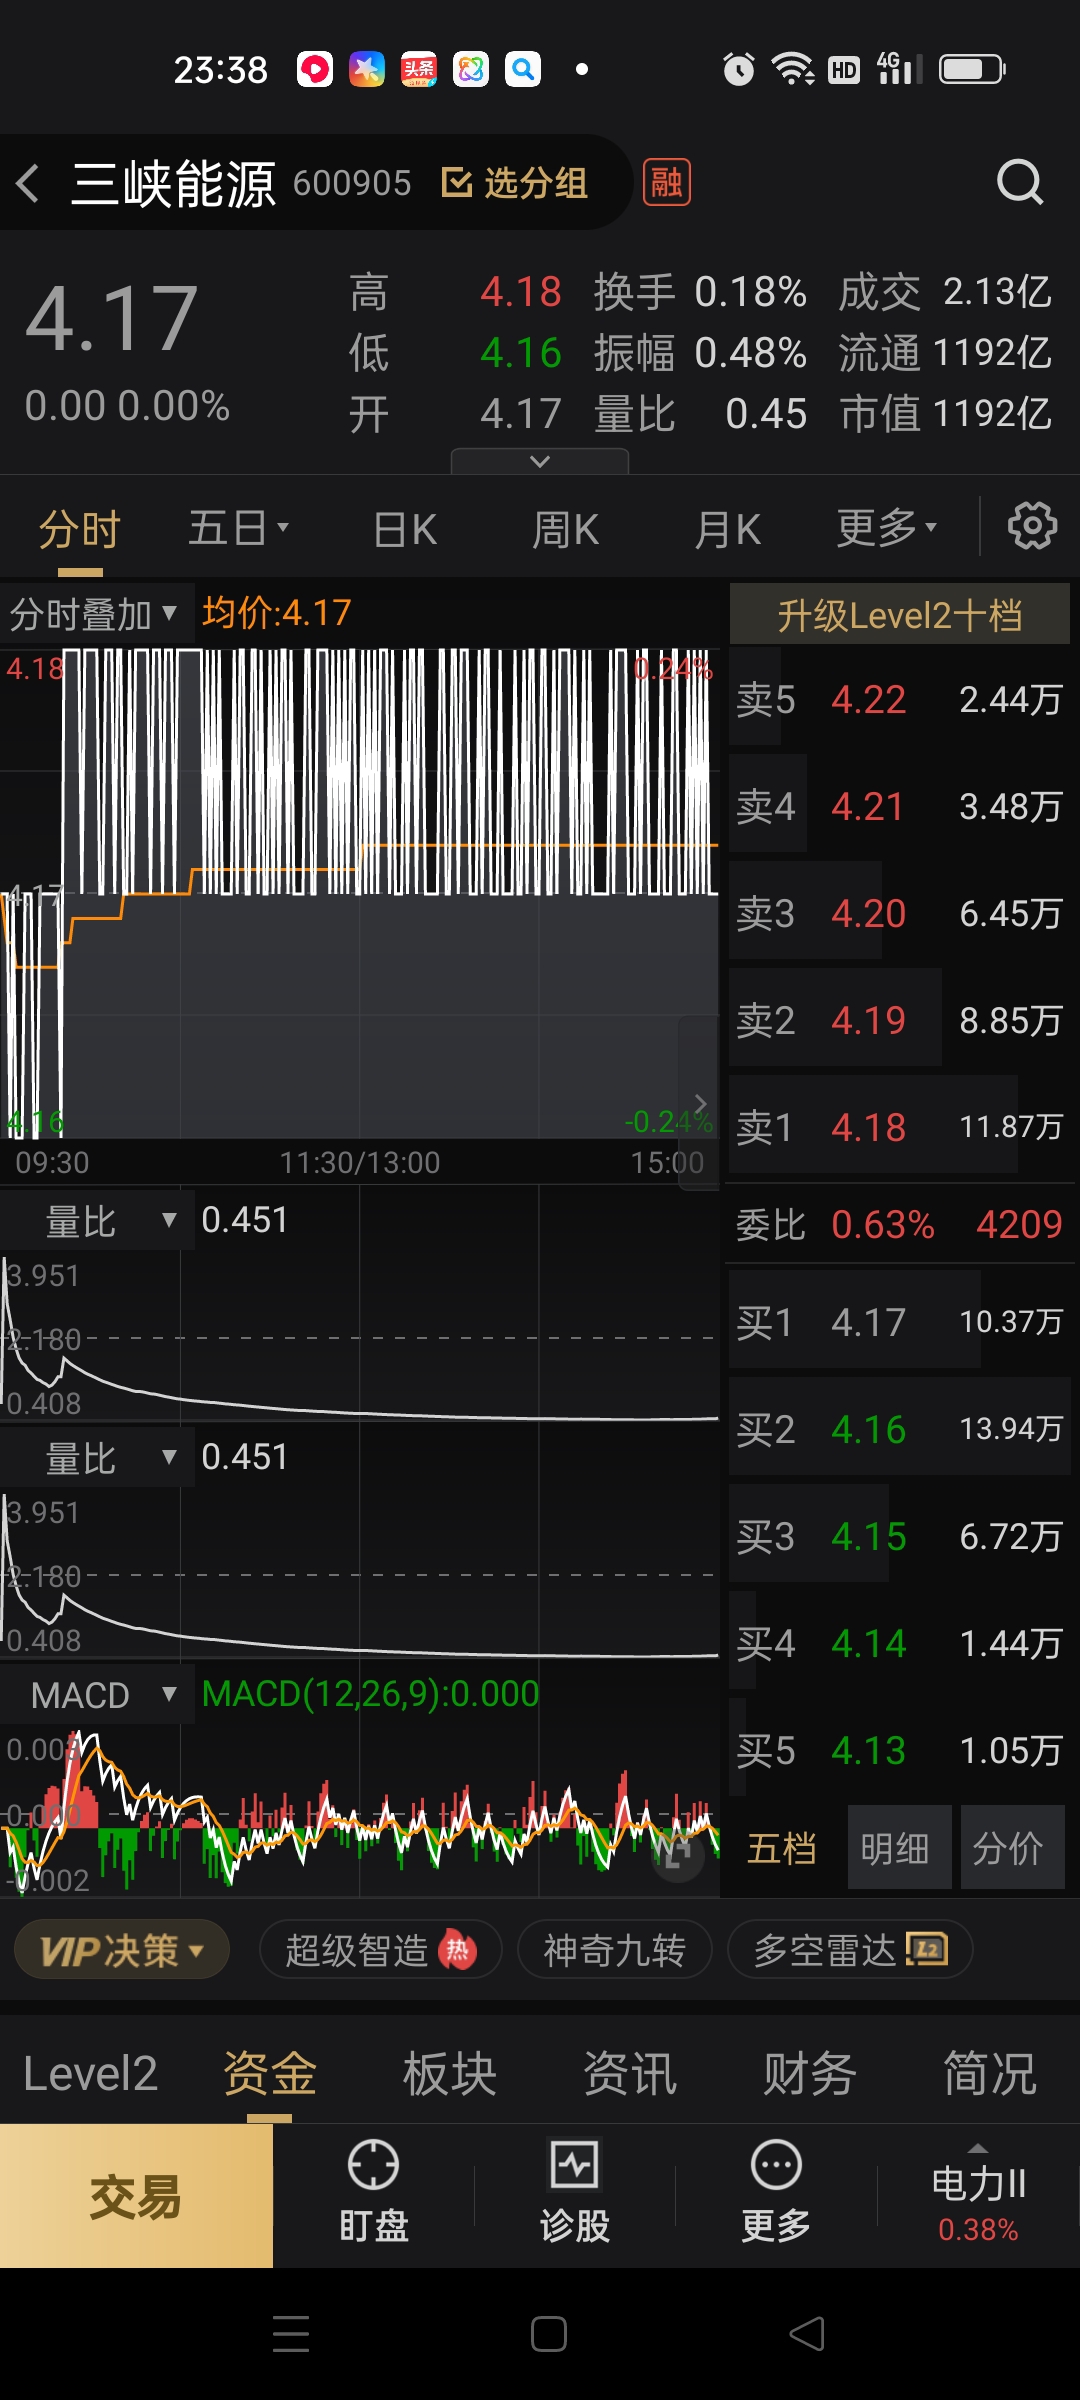
Task: Switch to 五档 order book view
Action: (782, 1848)
